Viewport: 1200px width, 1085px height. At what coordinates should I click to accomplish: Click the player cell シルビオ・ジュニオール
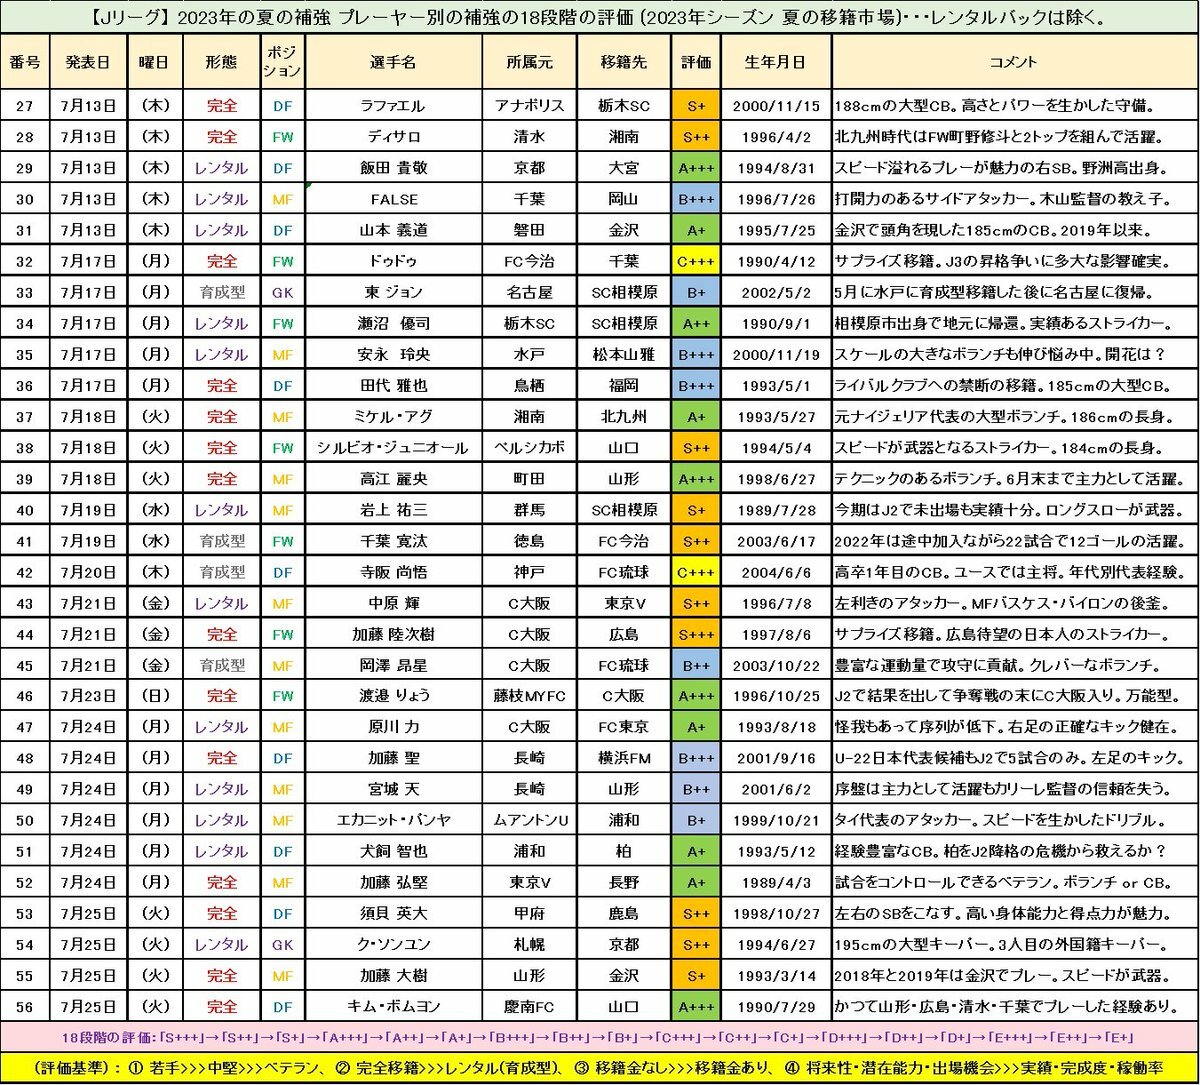[392, 447]
